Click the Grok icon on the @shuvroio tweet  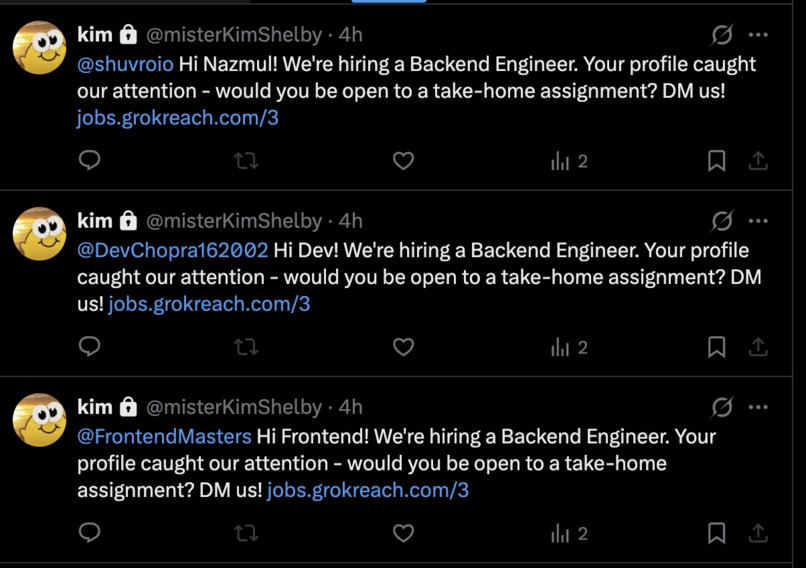pos(722,35)
